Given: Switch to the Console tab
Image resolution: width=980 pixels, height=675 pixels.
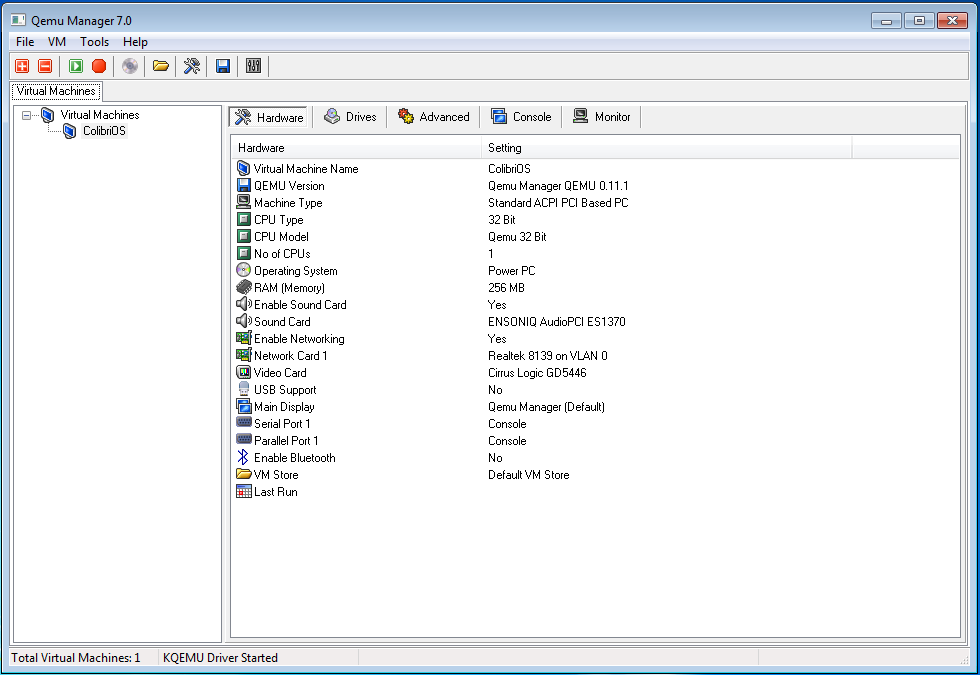Looking at the screenshot, I should (x=521, y=117).
